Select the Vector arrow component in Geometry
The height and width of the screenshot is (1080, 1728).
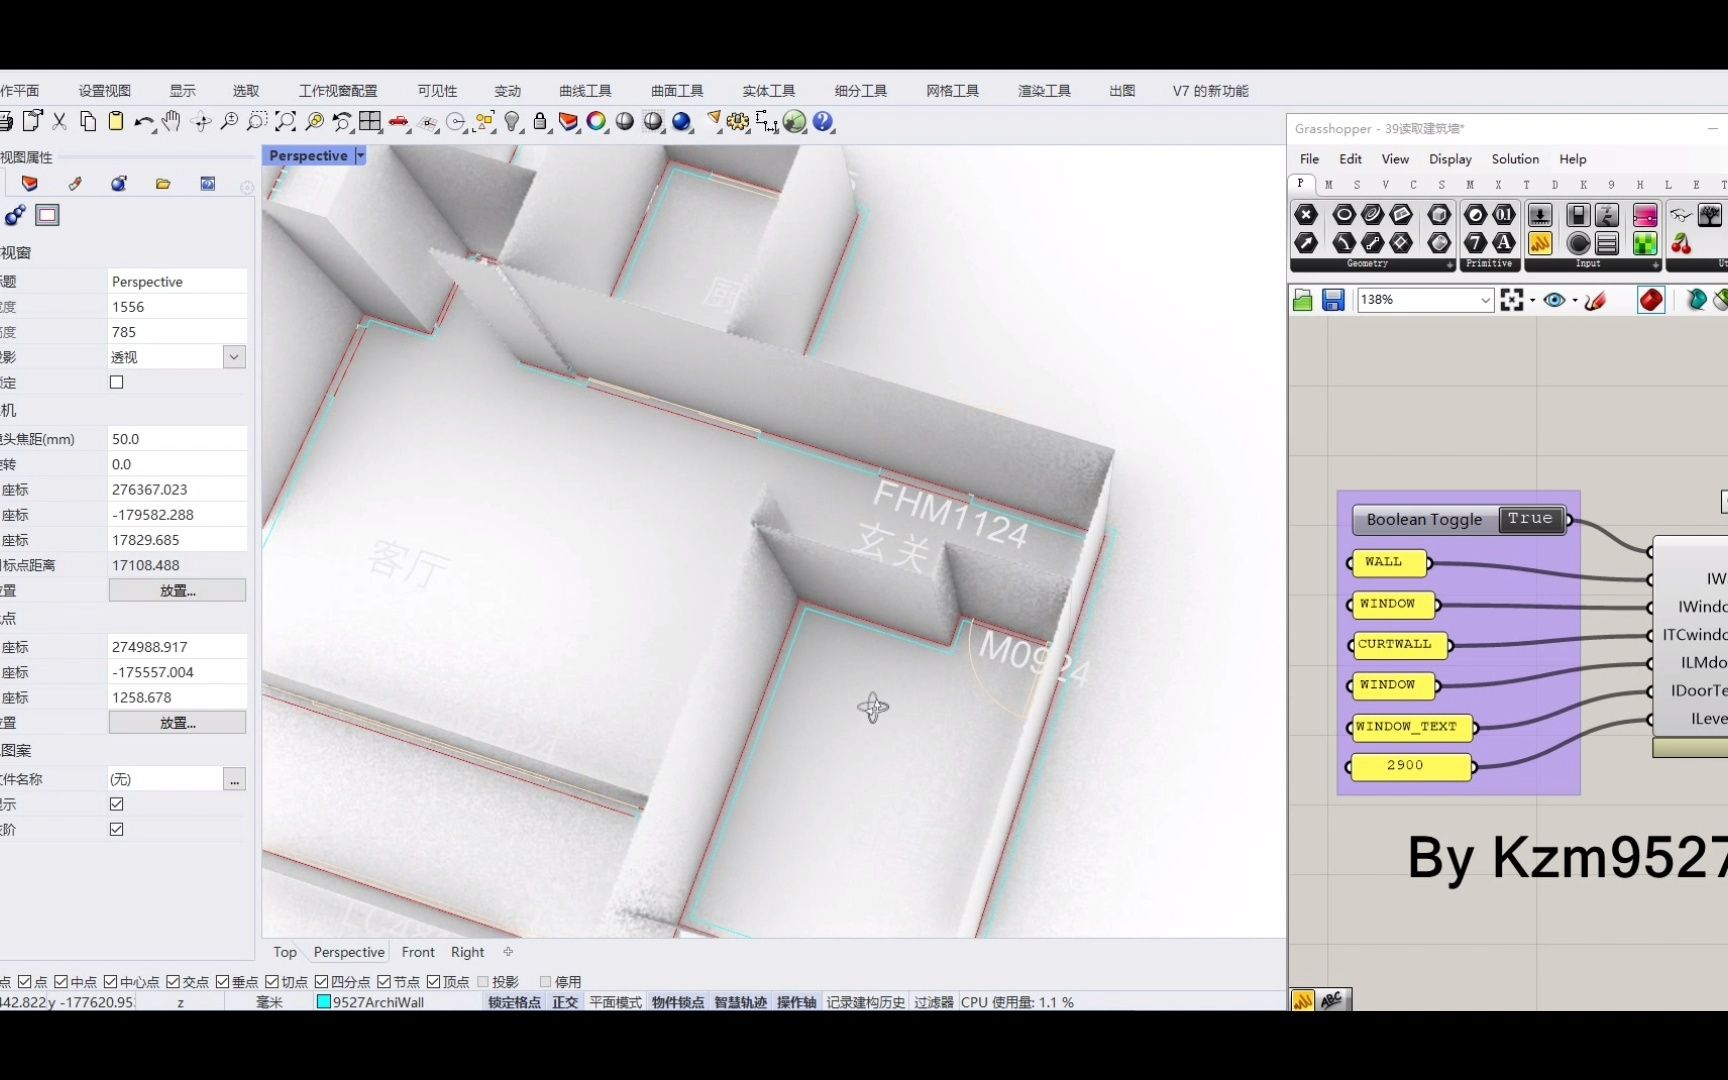(1306, 243)
